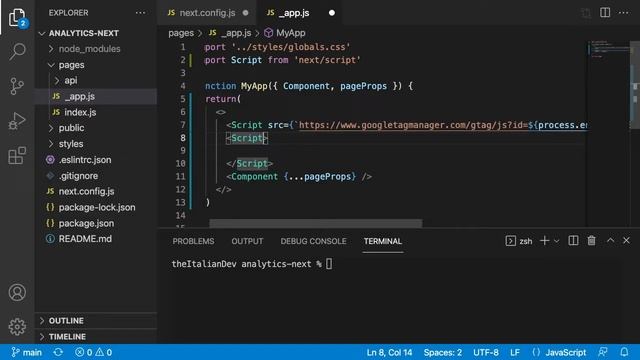Switch to the OUTPUT tab
Screen dimensions: 640x360
247,241
